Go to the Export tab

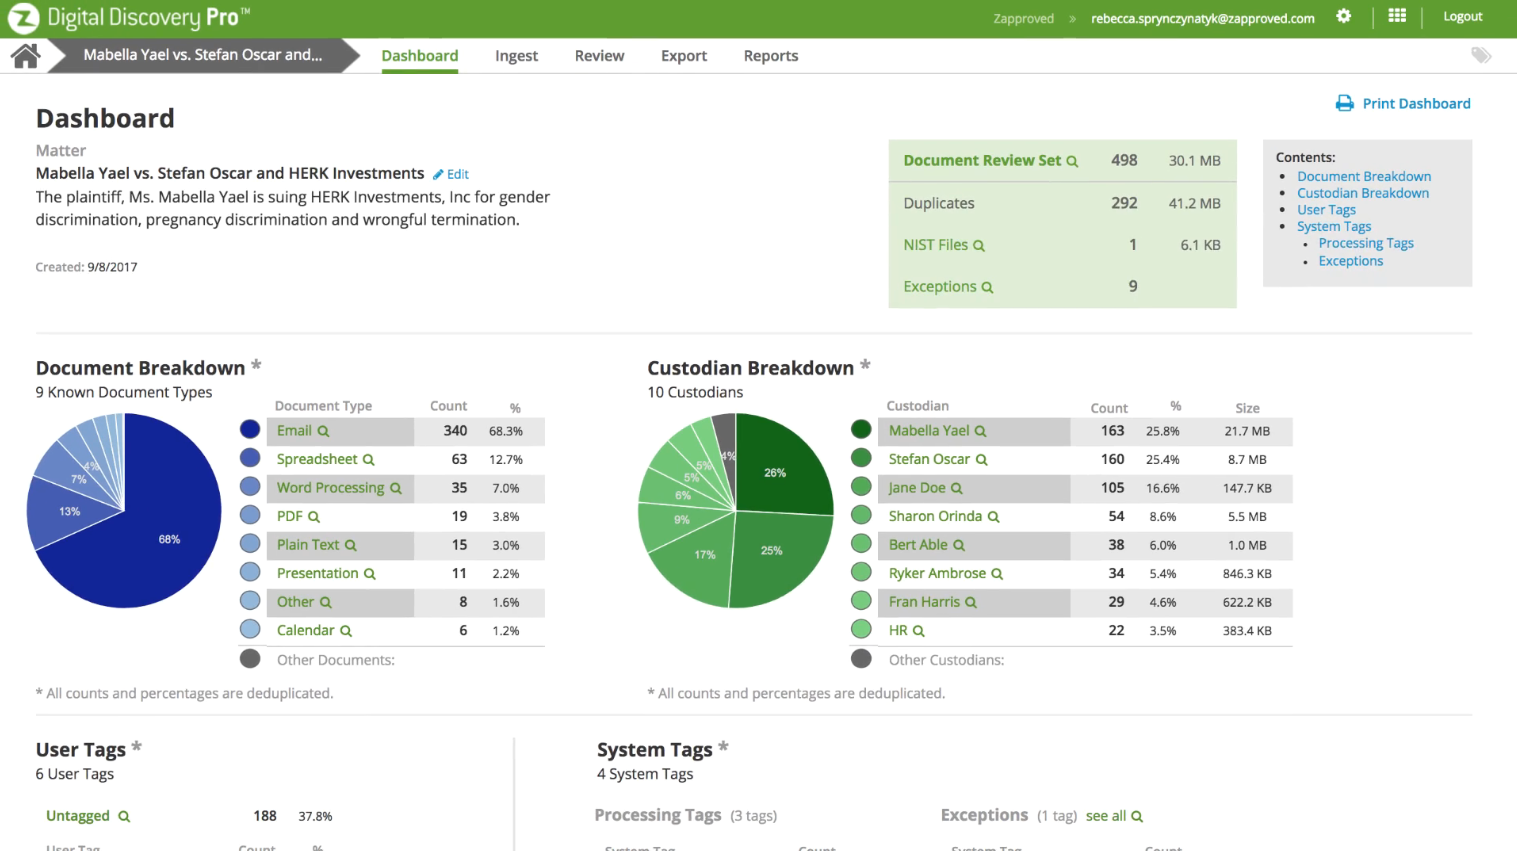click(x=683, y=56)
